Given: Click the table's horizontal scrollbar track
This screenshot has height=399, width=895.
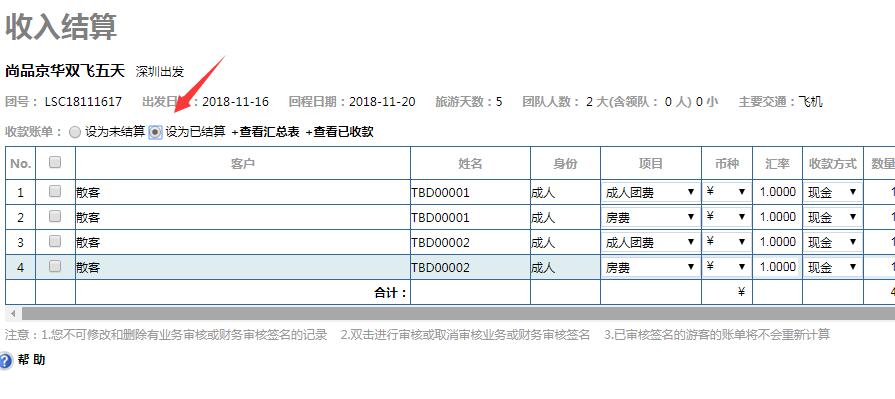Looking at the screenshot, I should [458, 313].
